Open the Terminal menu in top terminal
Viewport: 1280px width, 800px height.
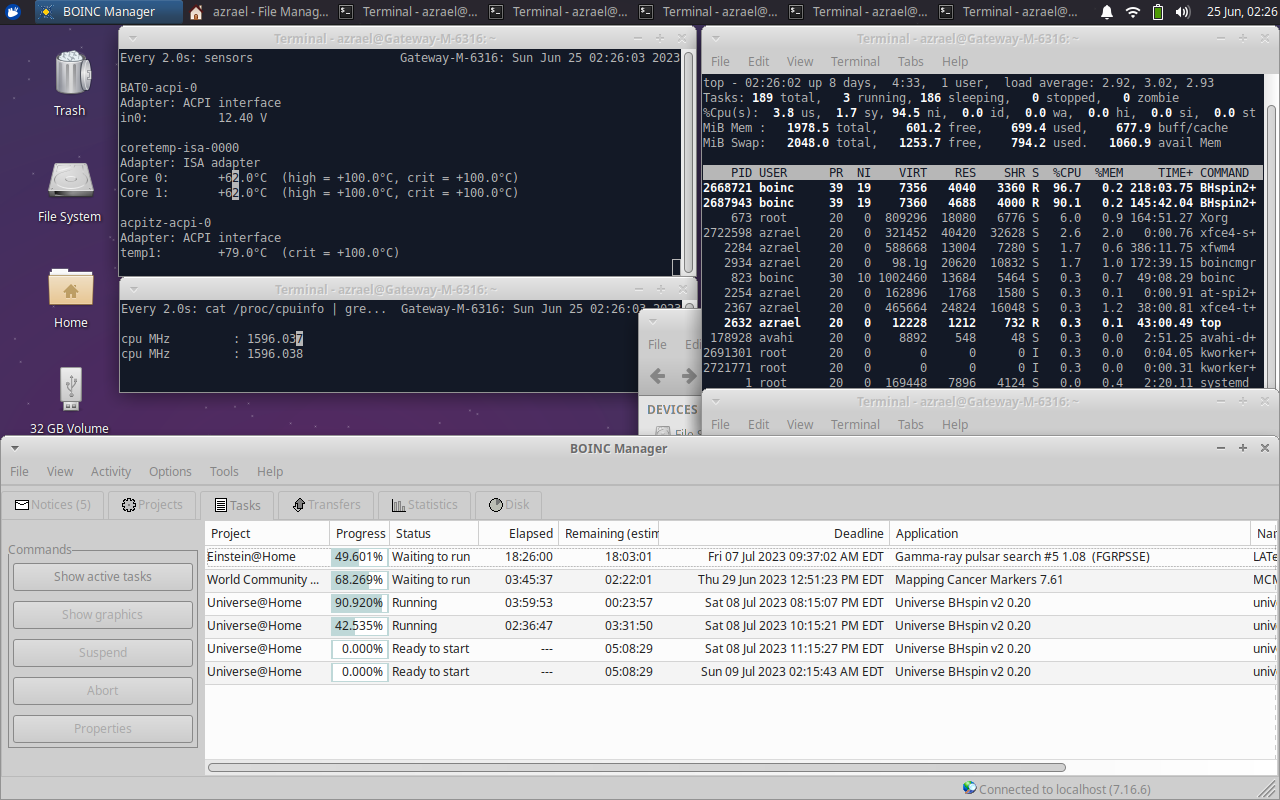coord(855,61)
